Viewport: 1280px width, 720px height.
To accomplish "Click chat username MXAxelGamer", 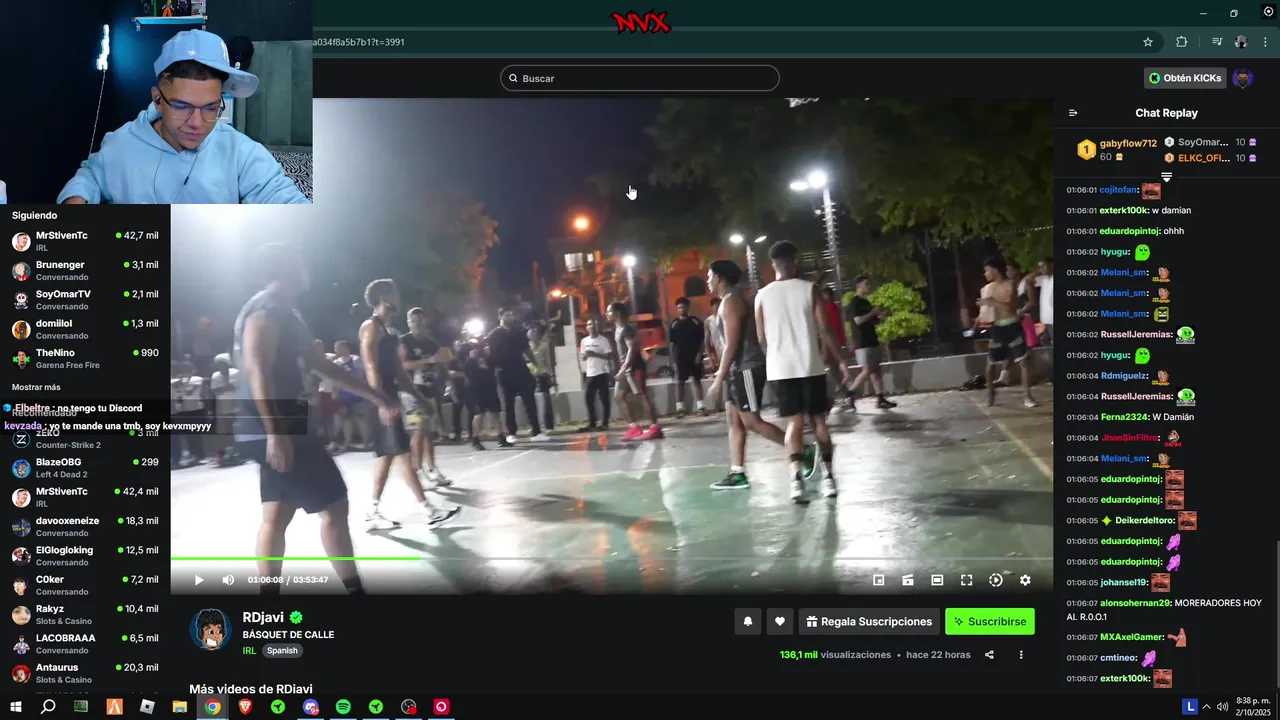I will coord(1131,637).
